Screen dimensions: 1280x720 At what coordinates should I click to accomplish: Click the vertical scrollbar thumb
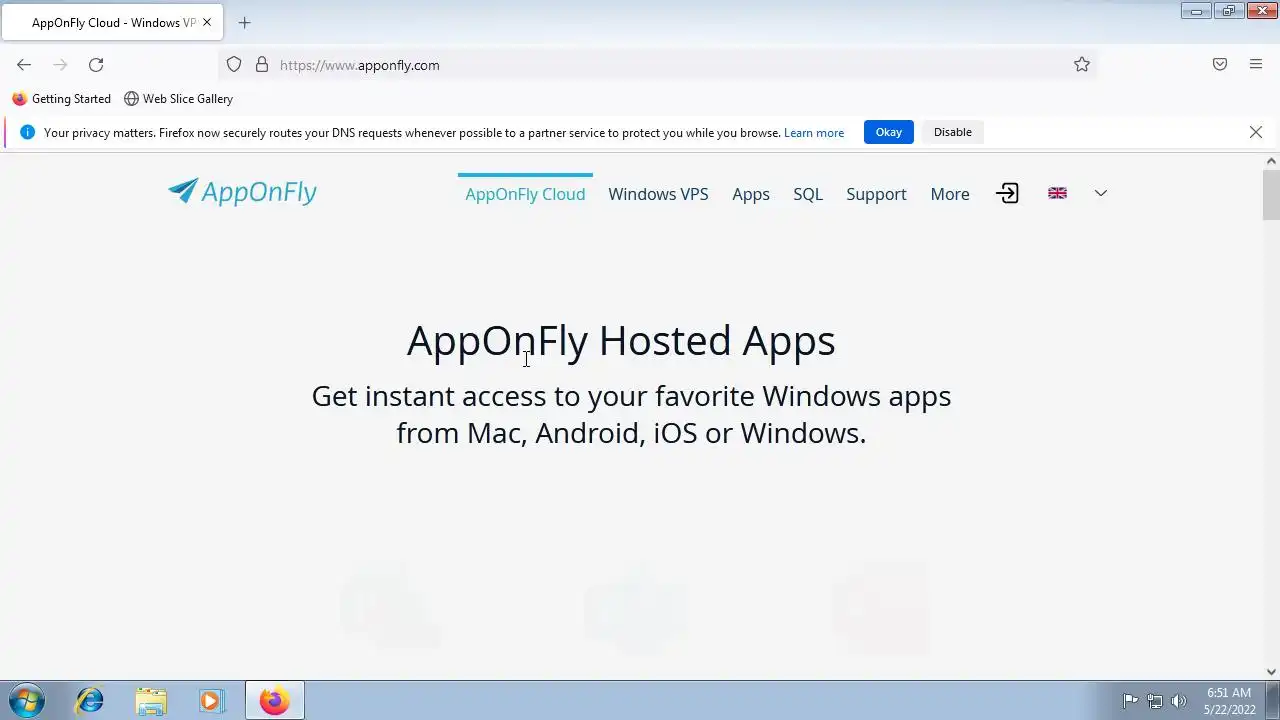1272,195
